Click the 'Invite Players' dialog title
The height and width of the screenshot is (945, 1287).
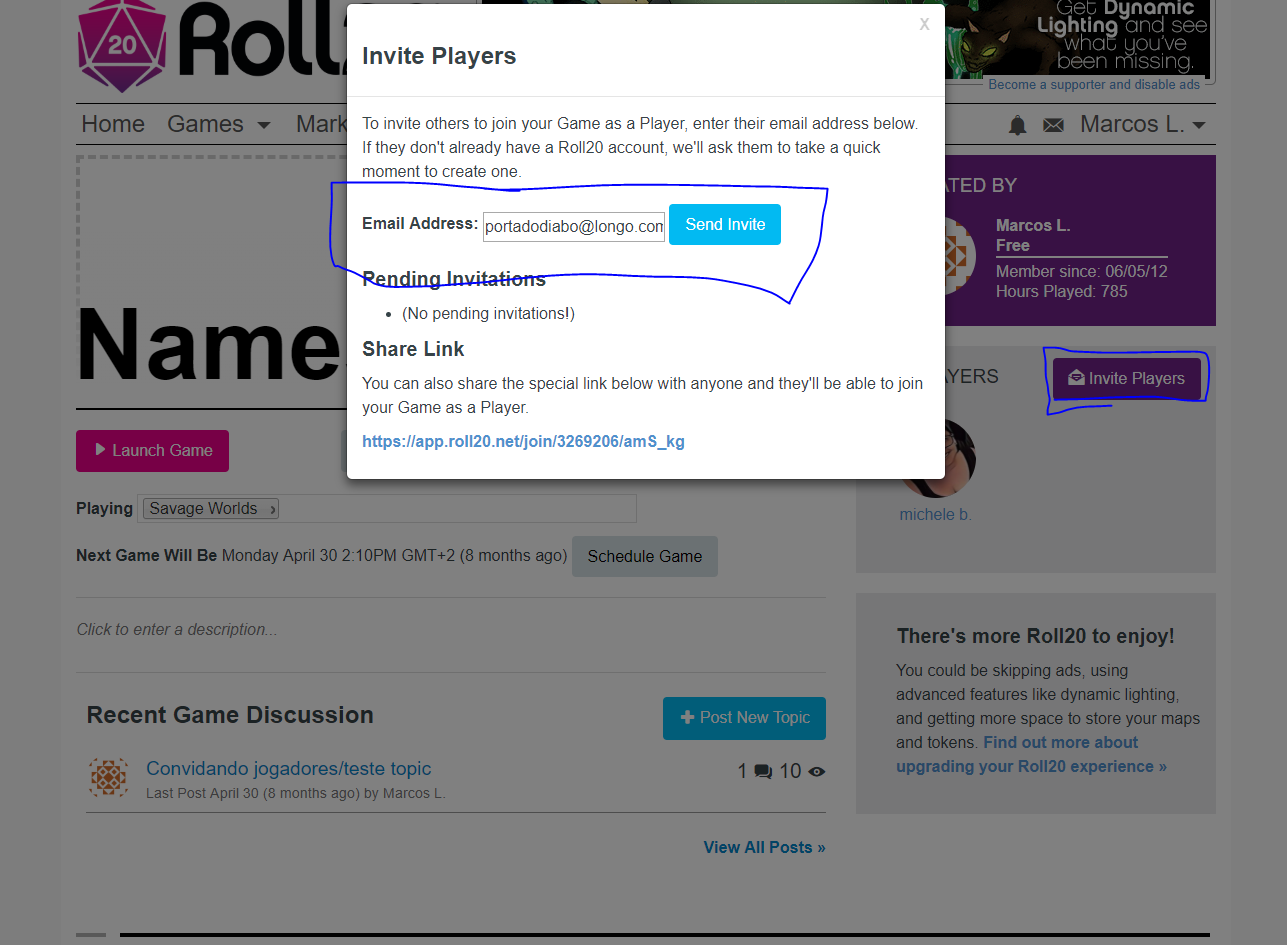click(x=439, y=56)
